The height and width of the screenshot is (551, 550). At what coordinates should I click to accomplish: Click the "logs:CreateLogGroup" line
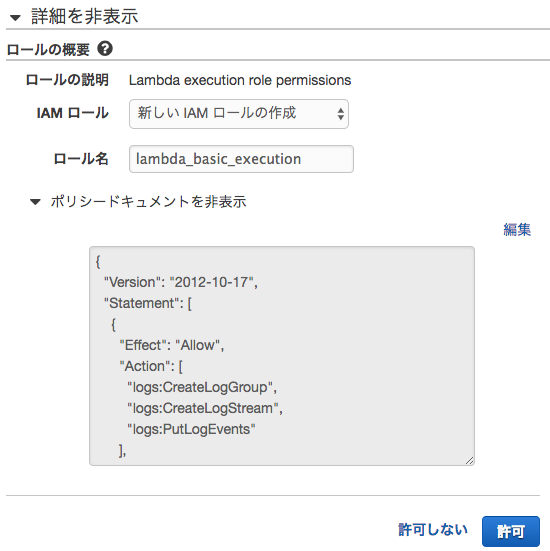202,388
